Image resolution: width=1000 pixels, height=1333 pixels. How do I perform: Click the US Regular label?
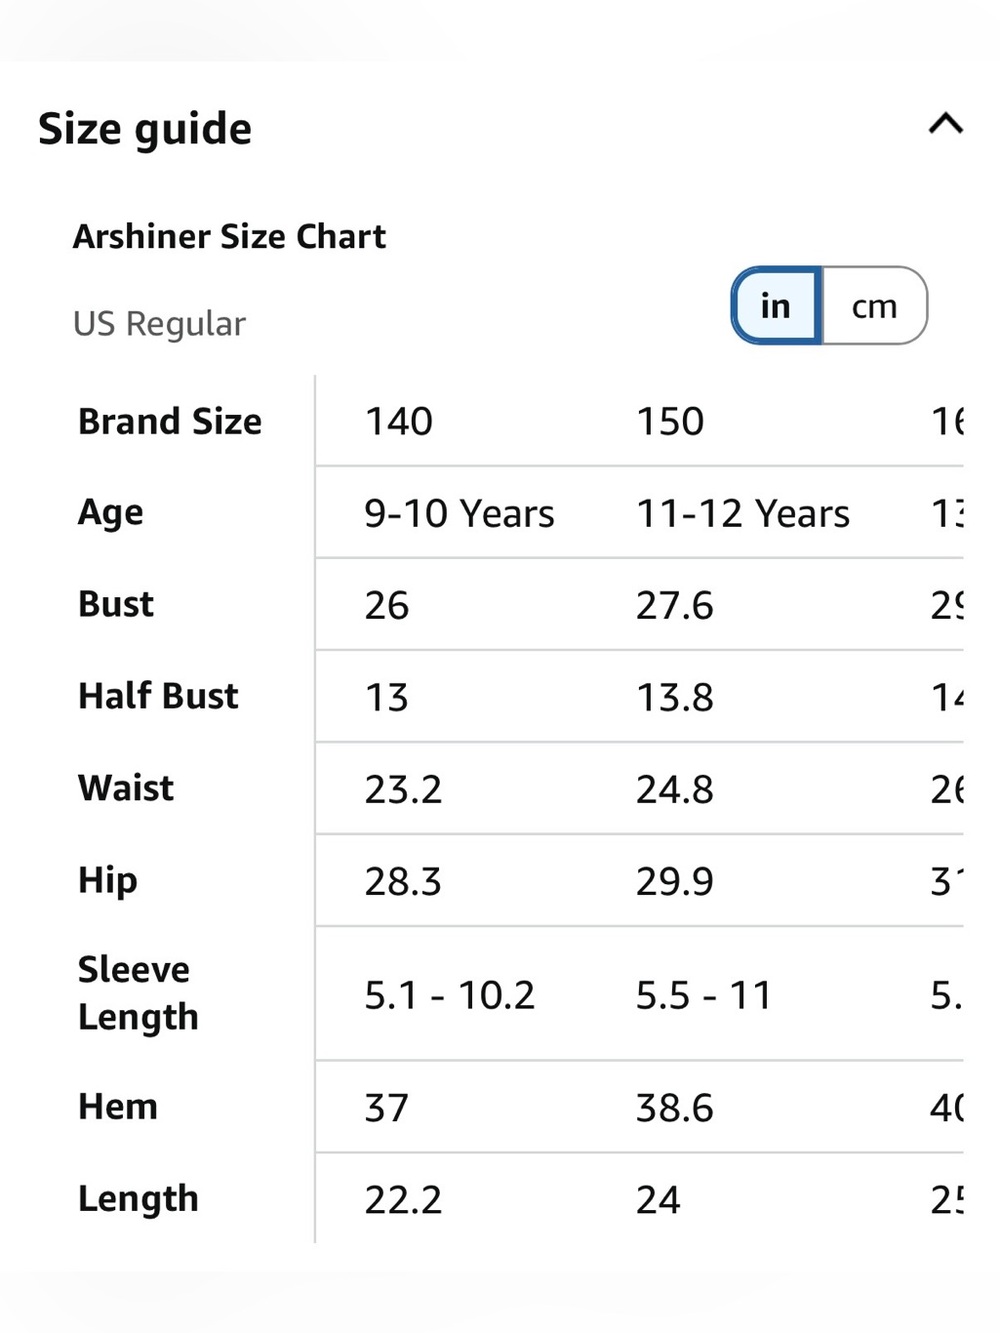pos(159,324)
